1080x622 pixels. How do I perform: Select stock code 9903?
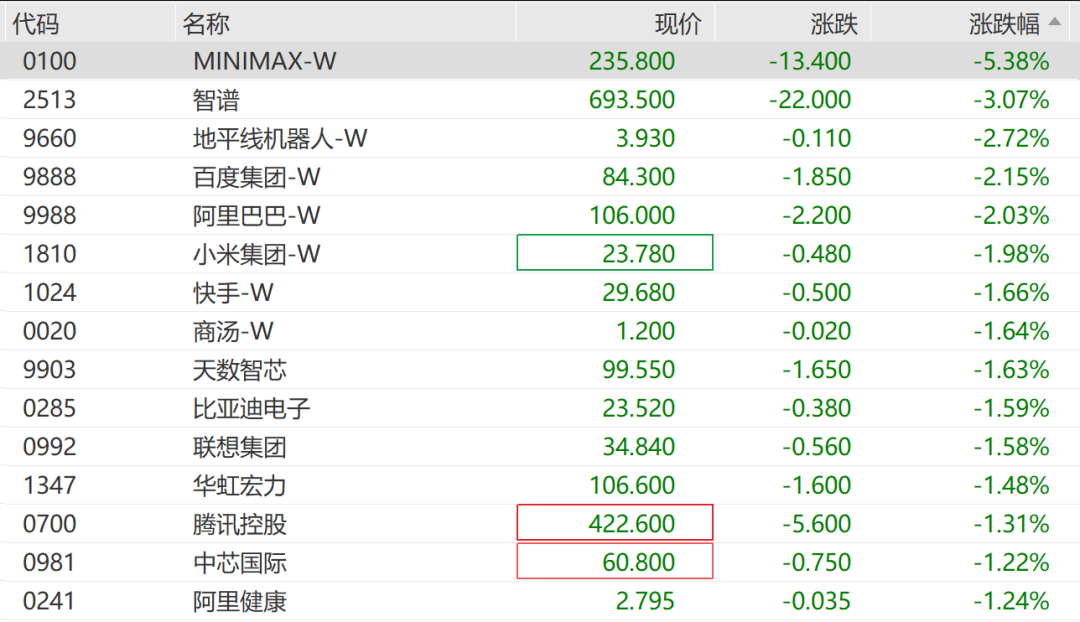(50, 370)
